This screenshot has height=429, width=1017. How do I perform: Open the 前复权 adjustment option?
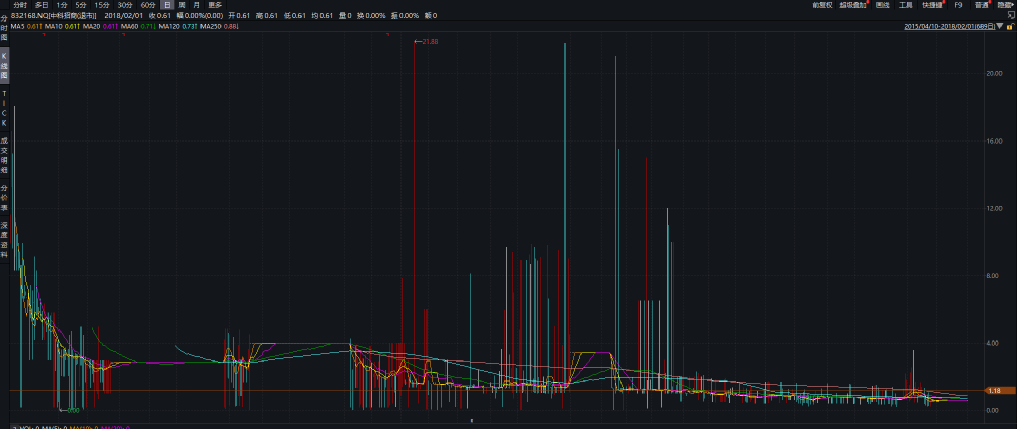[x=823, y=5]
